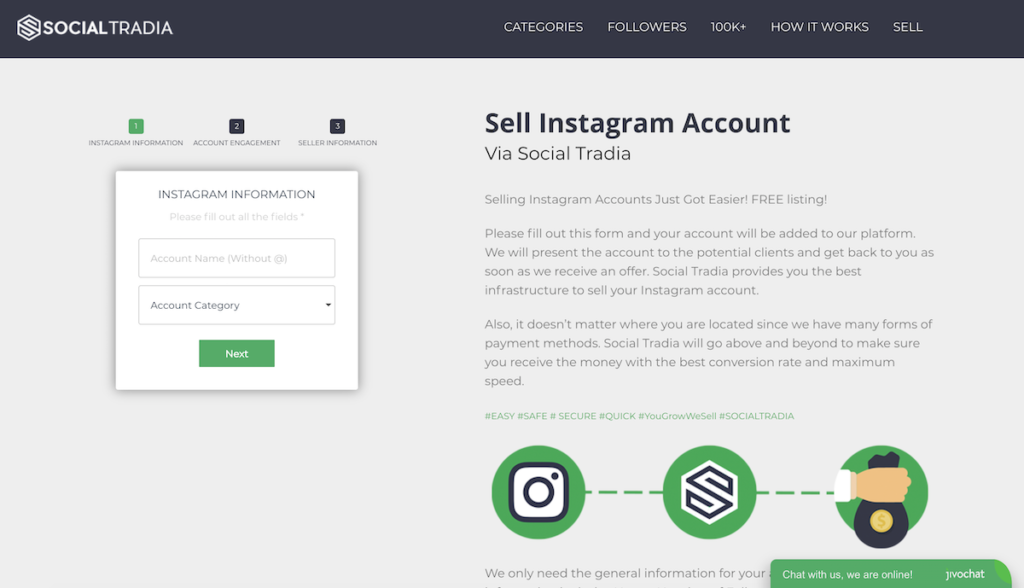The width and height of the screenshot is (1024, 588).
Task: Click the jivochat logo in chat bar
Action: (965, 574)
